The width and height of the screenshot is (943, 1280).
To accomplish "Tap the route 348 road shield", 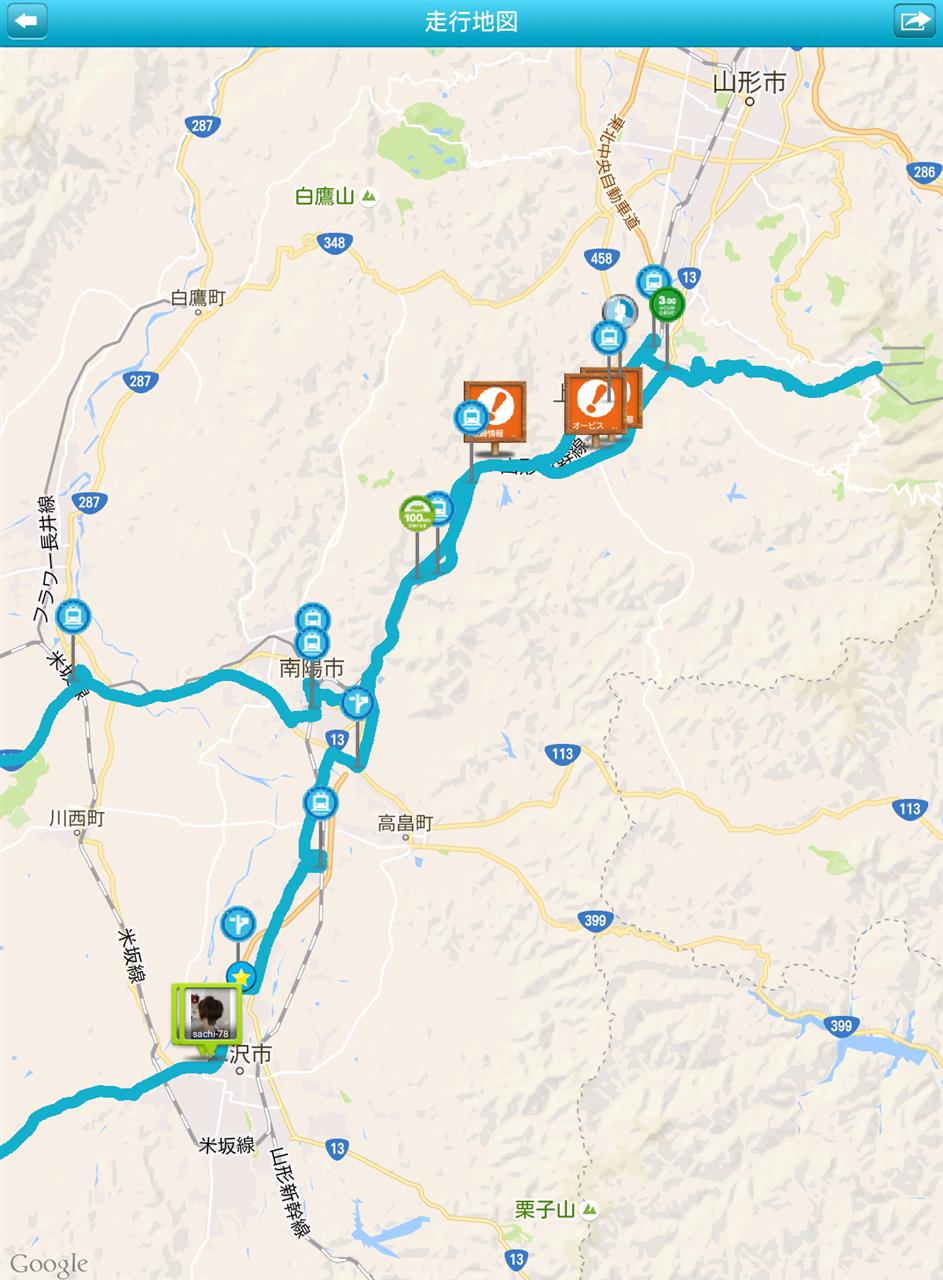I will coord(334,243).
